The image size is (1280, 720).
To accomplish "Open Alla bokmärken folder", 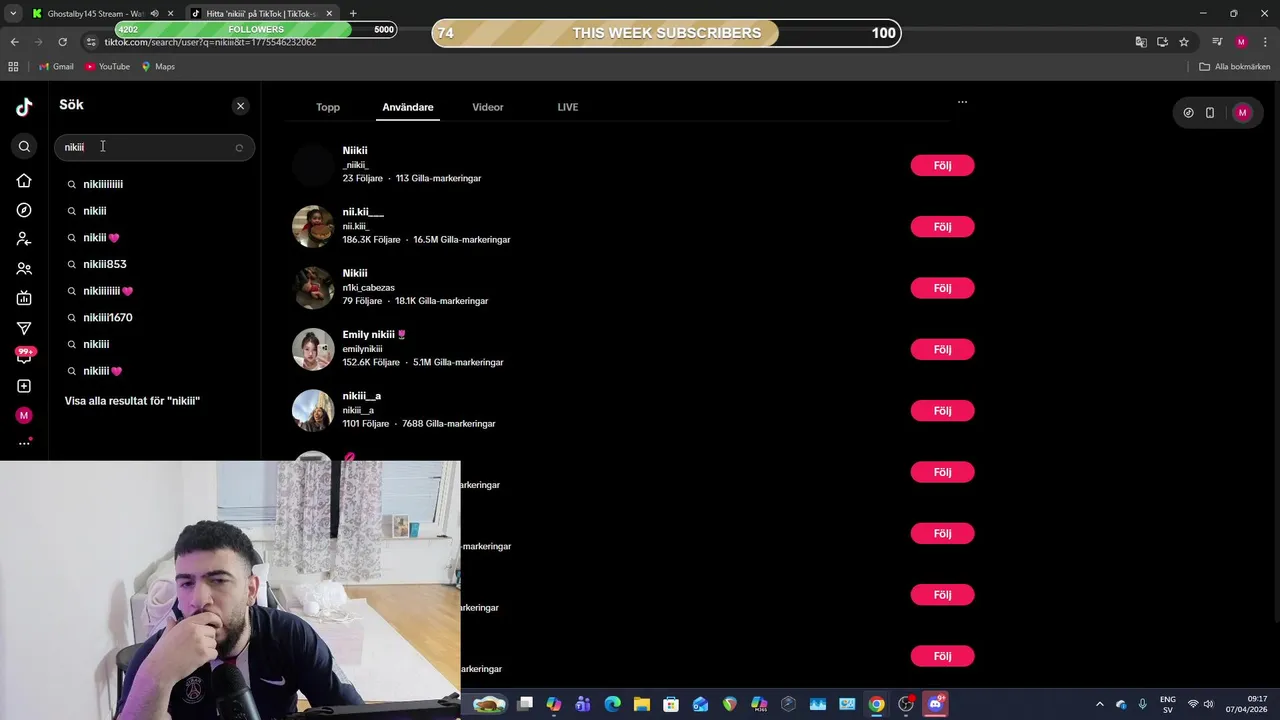I will click(1235, 67).
